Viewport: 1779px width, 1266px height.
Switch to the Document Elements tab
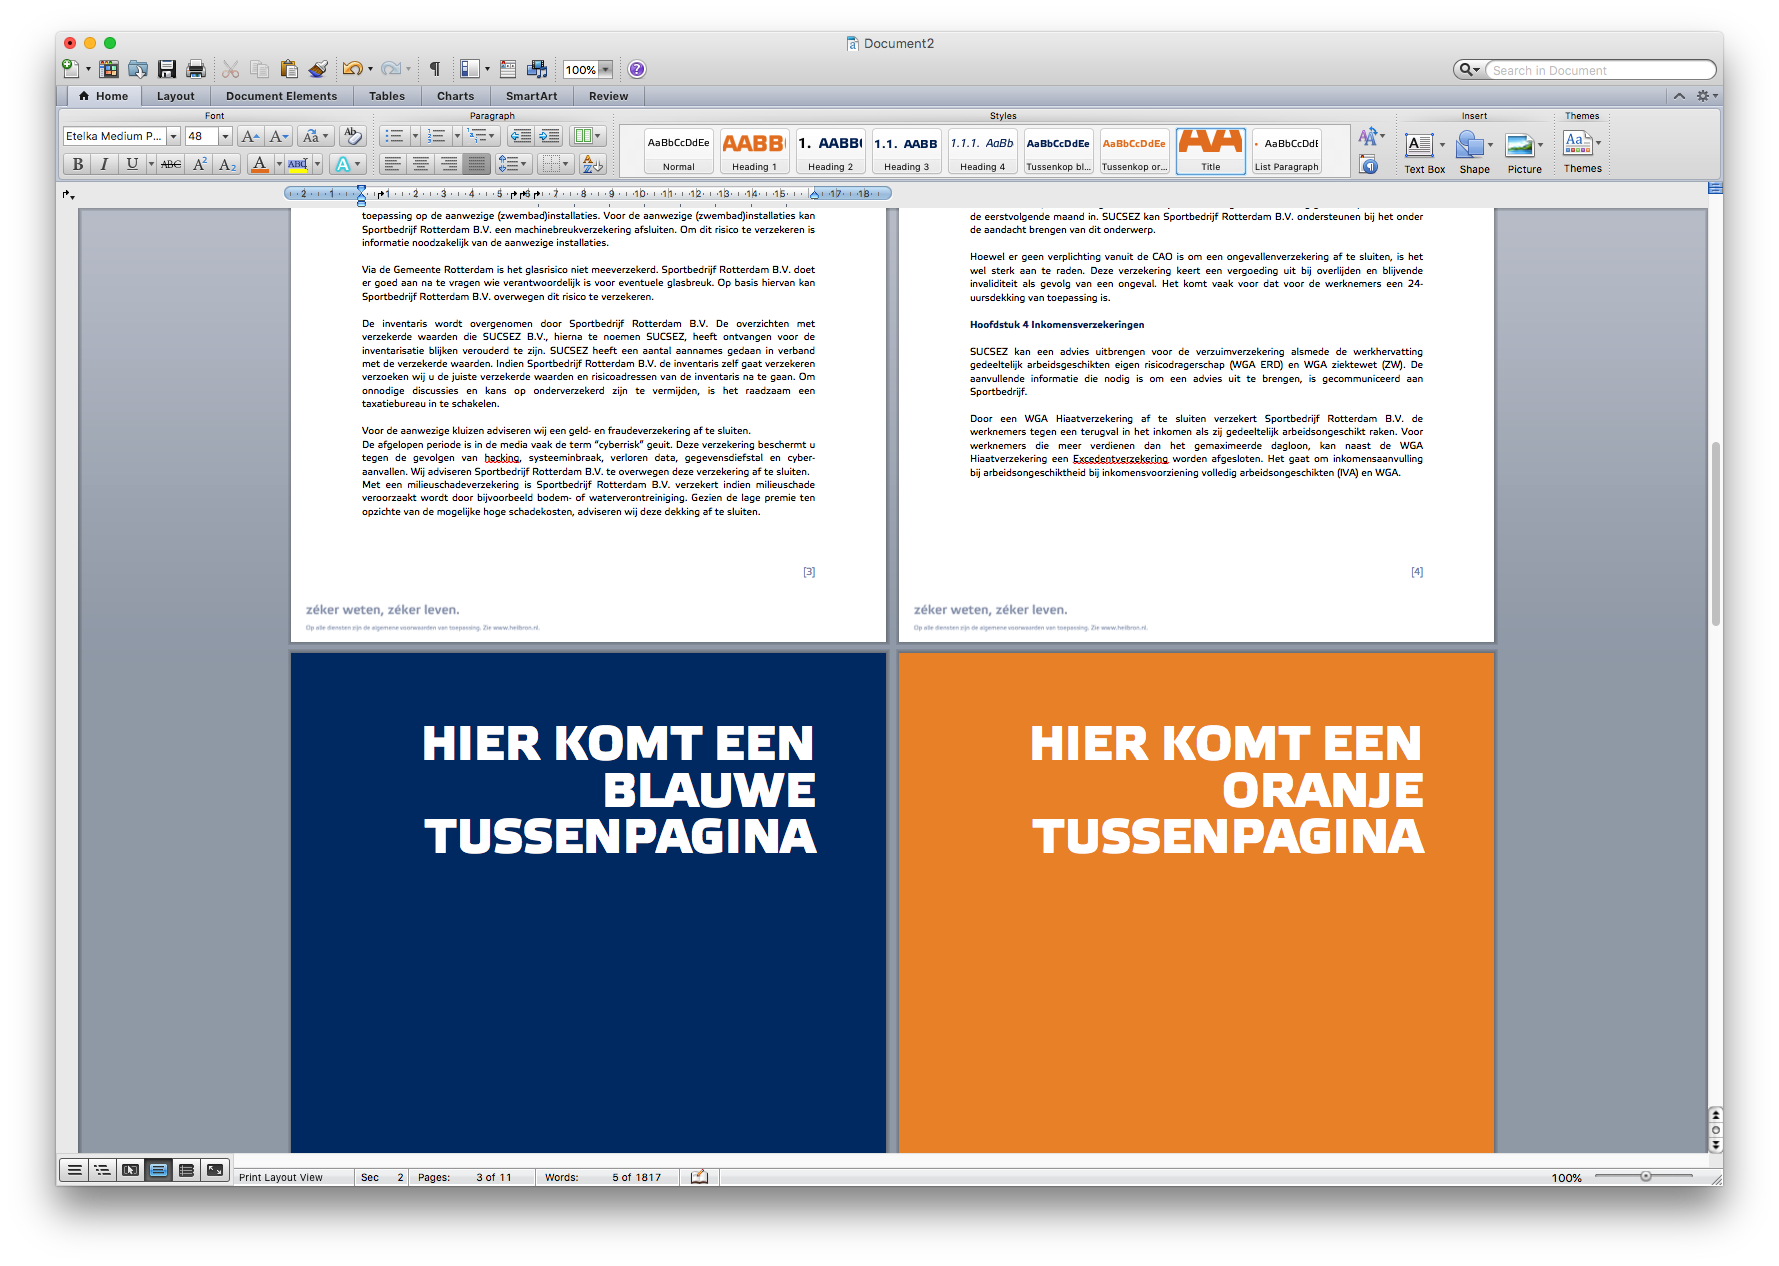[x=281, y=96]
